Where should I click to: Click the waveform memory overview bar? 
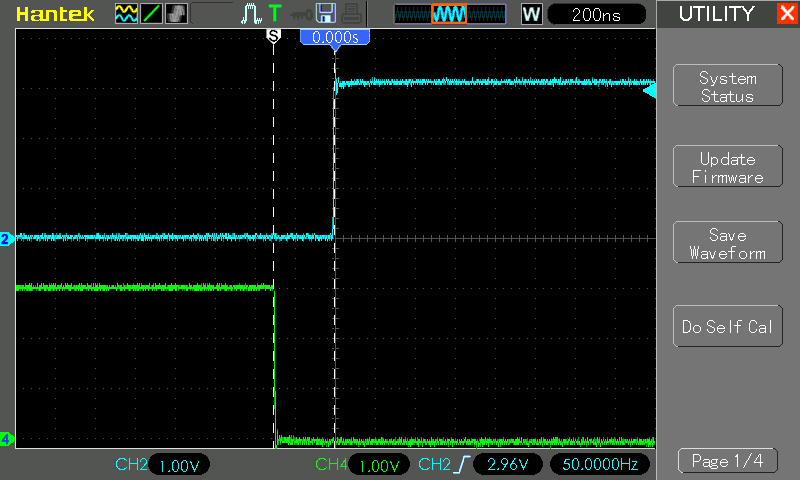point(450,14)
